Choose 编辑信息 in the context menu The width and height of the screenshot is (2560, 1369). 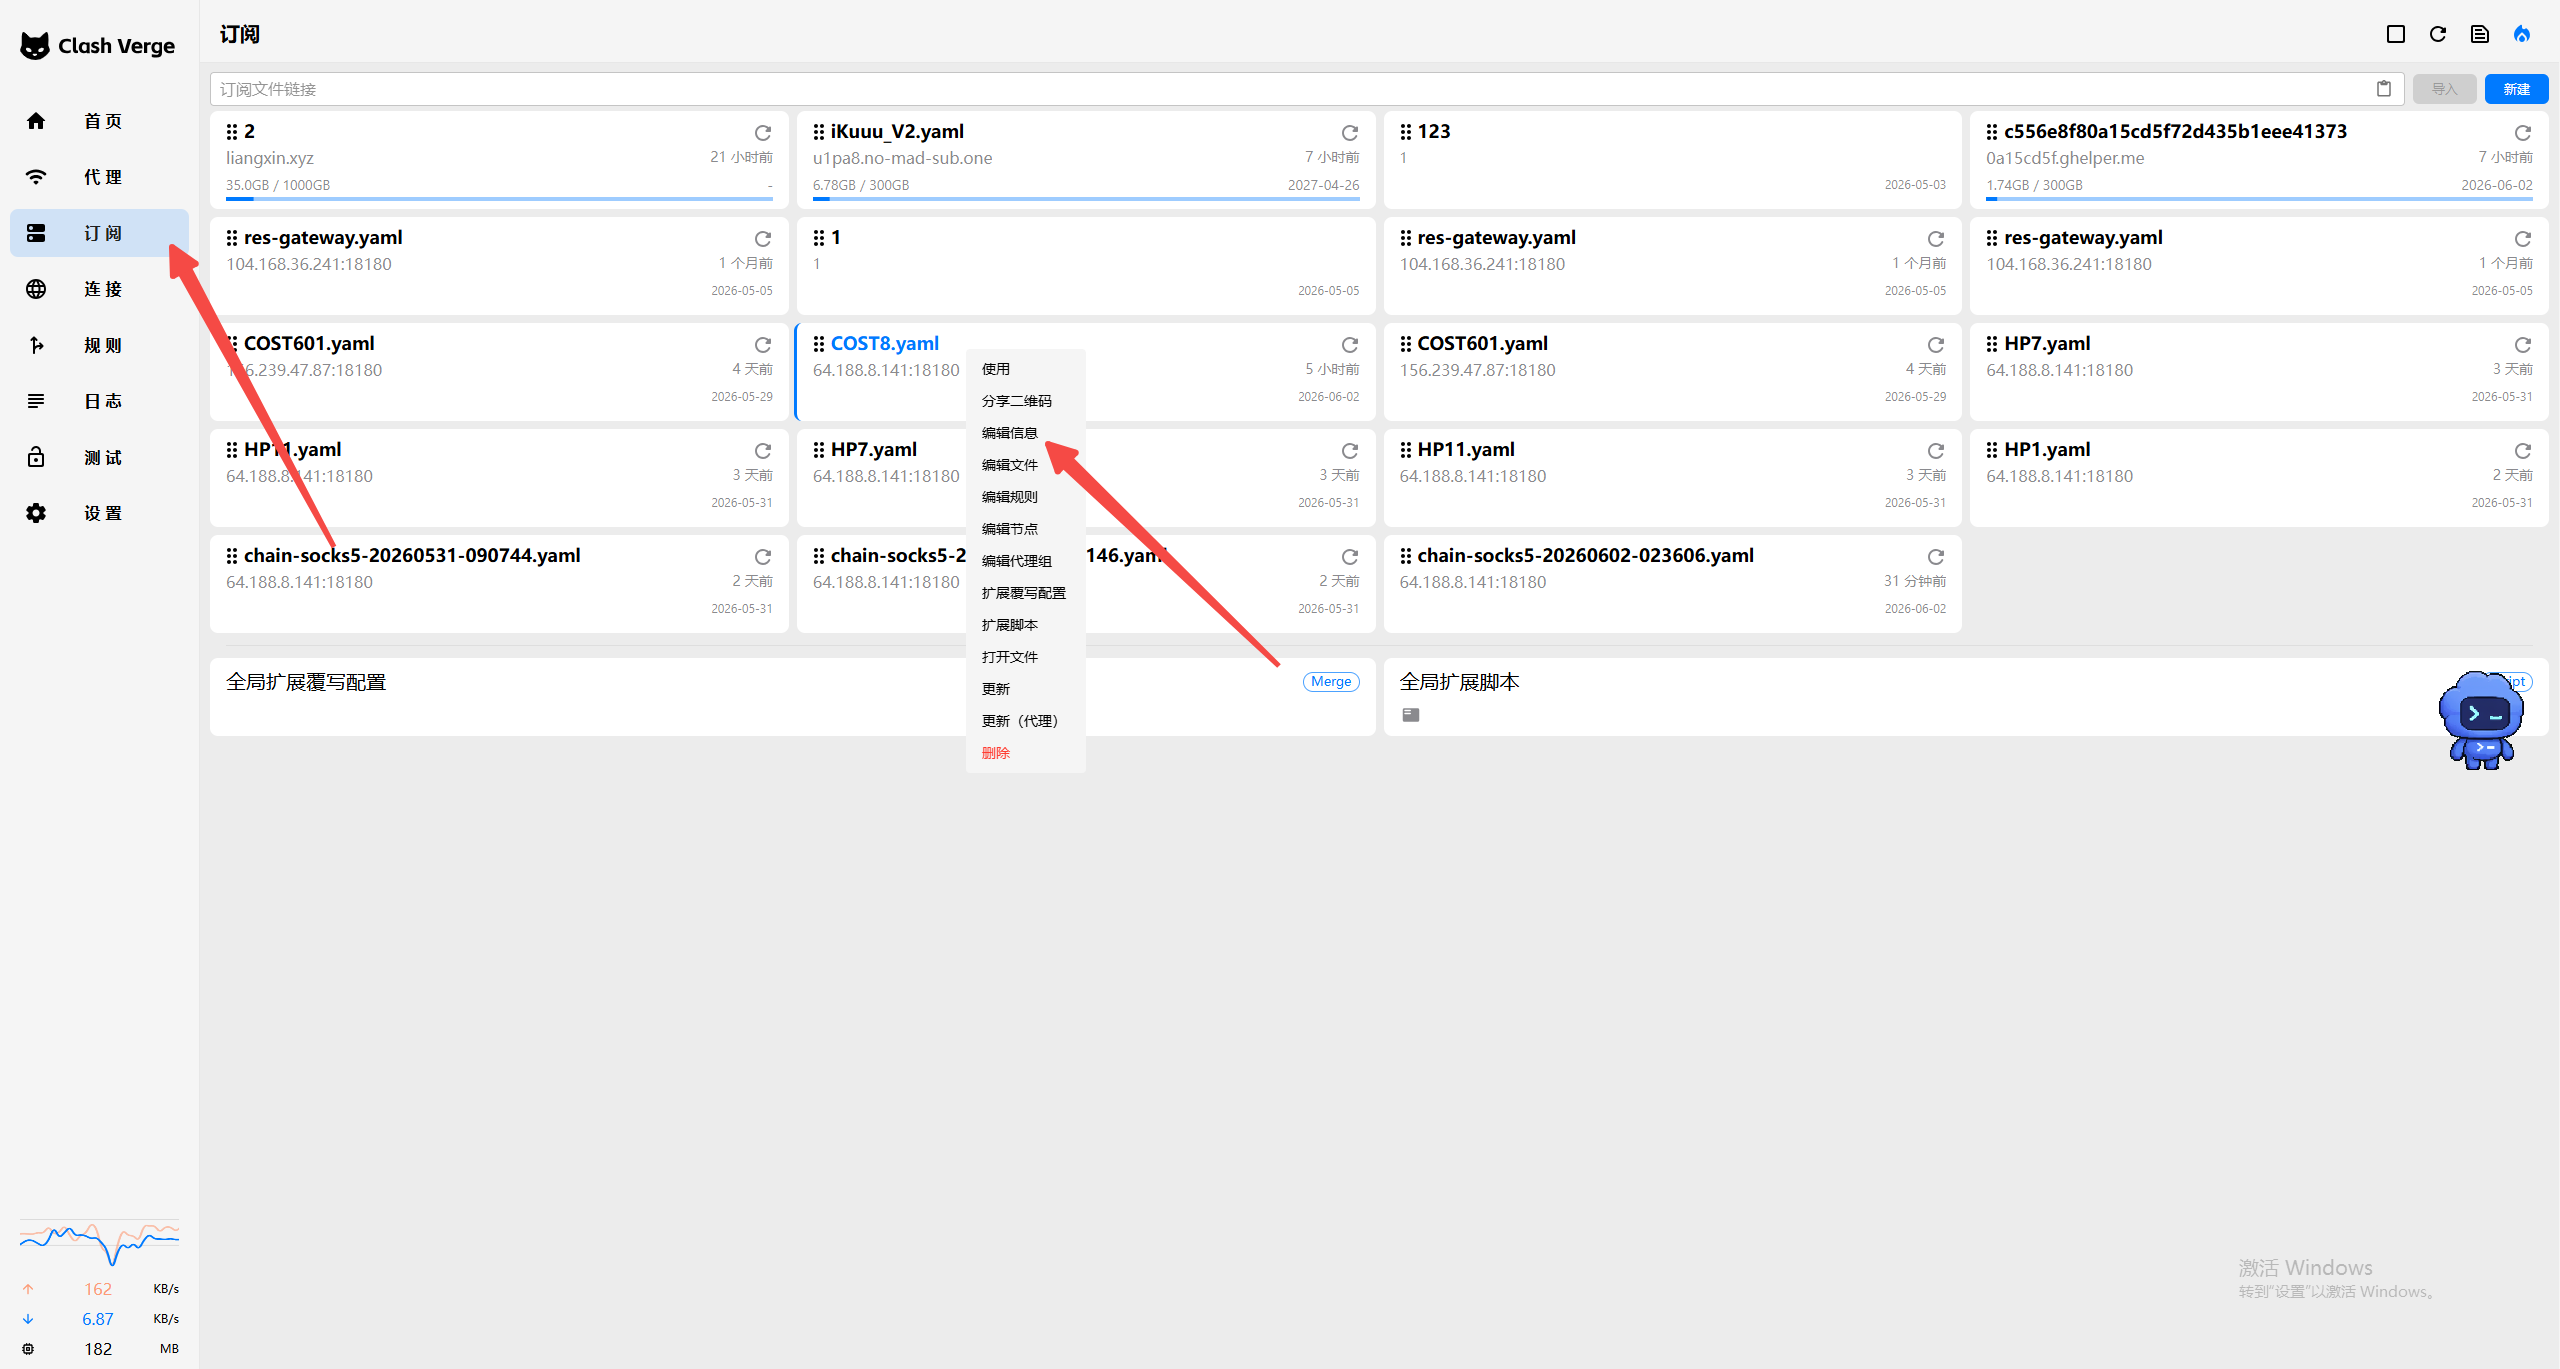click(1026, 433)
